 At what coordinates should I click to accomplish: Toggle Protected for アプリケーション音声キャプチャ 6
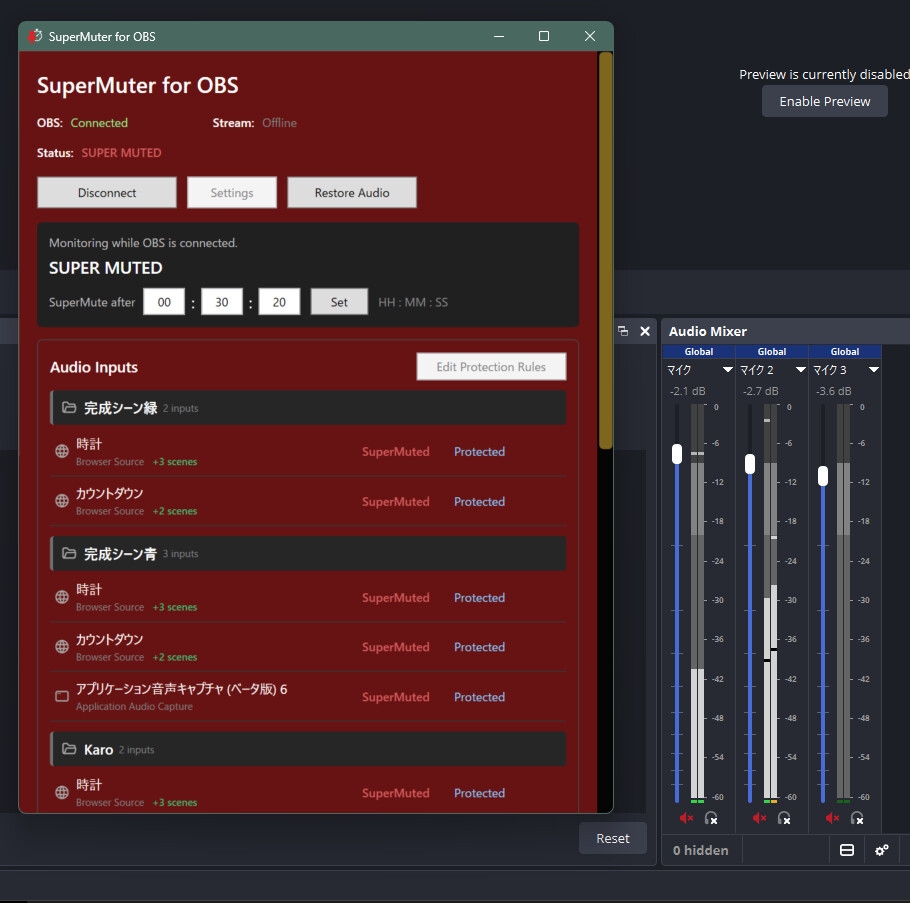click(x=479, y=697)
